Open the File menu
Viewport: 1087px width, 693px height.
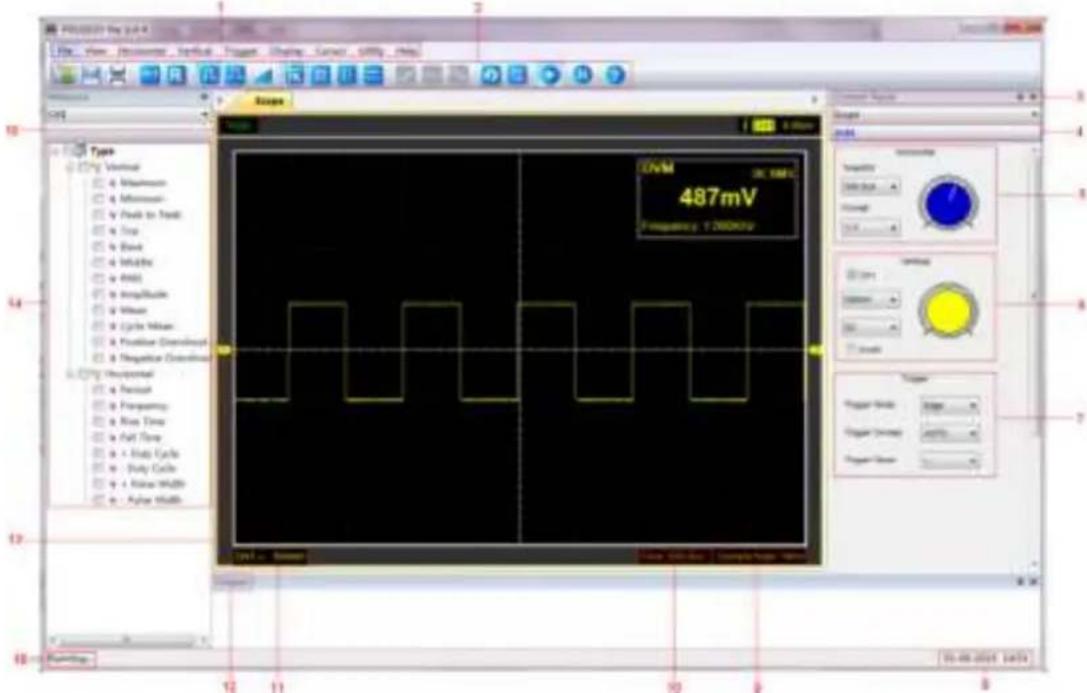pos(65,51)
